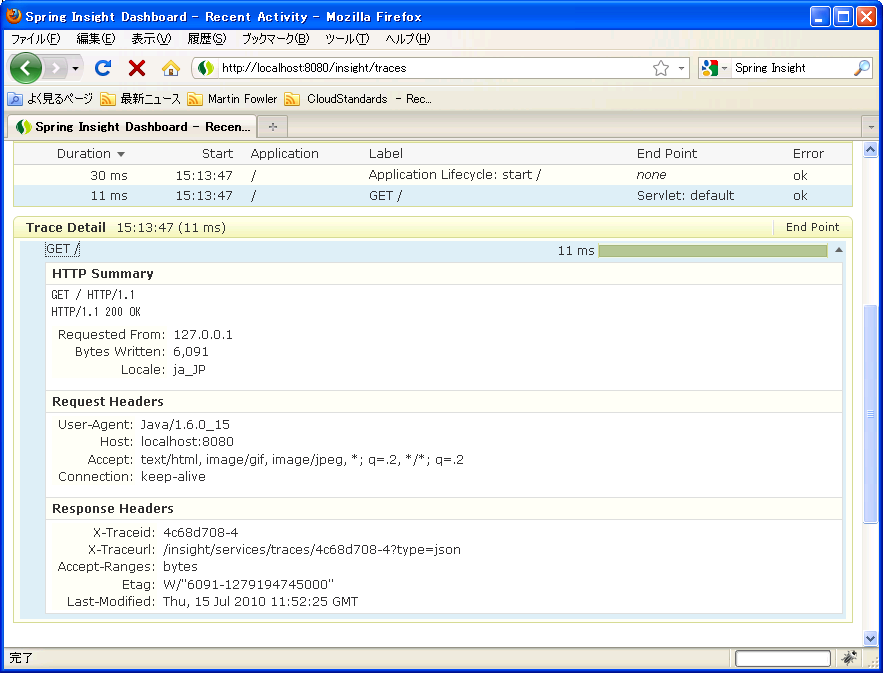Open the back/forward history dropdown arrow
The image size is (883, 673).
pos(75,69)
